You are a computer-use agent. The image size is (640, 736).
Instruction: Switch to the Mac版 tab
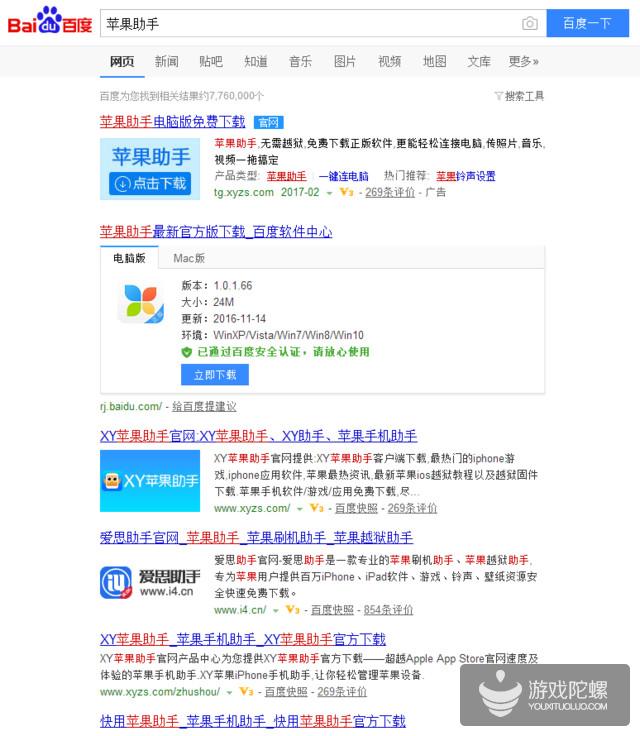pyautogui.click(x=189, y=258)
